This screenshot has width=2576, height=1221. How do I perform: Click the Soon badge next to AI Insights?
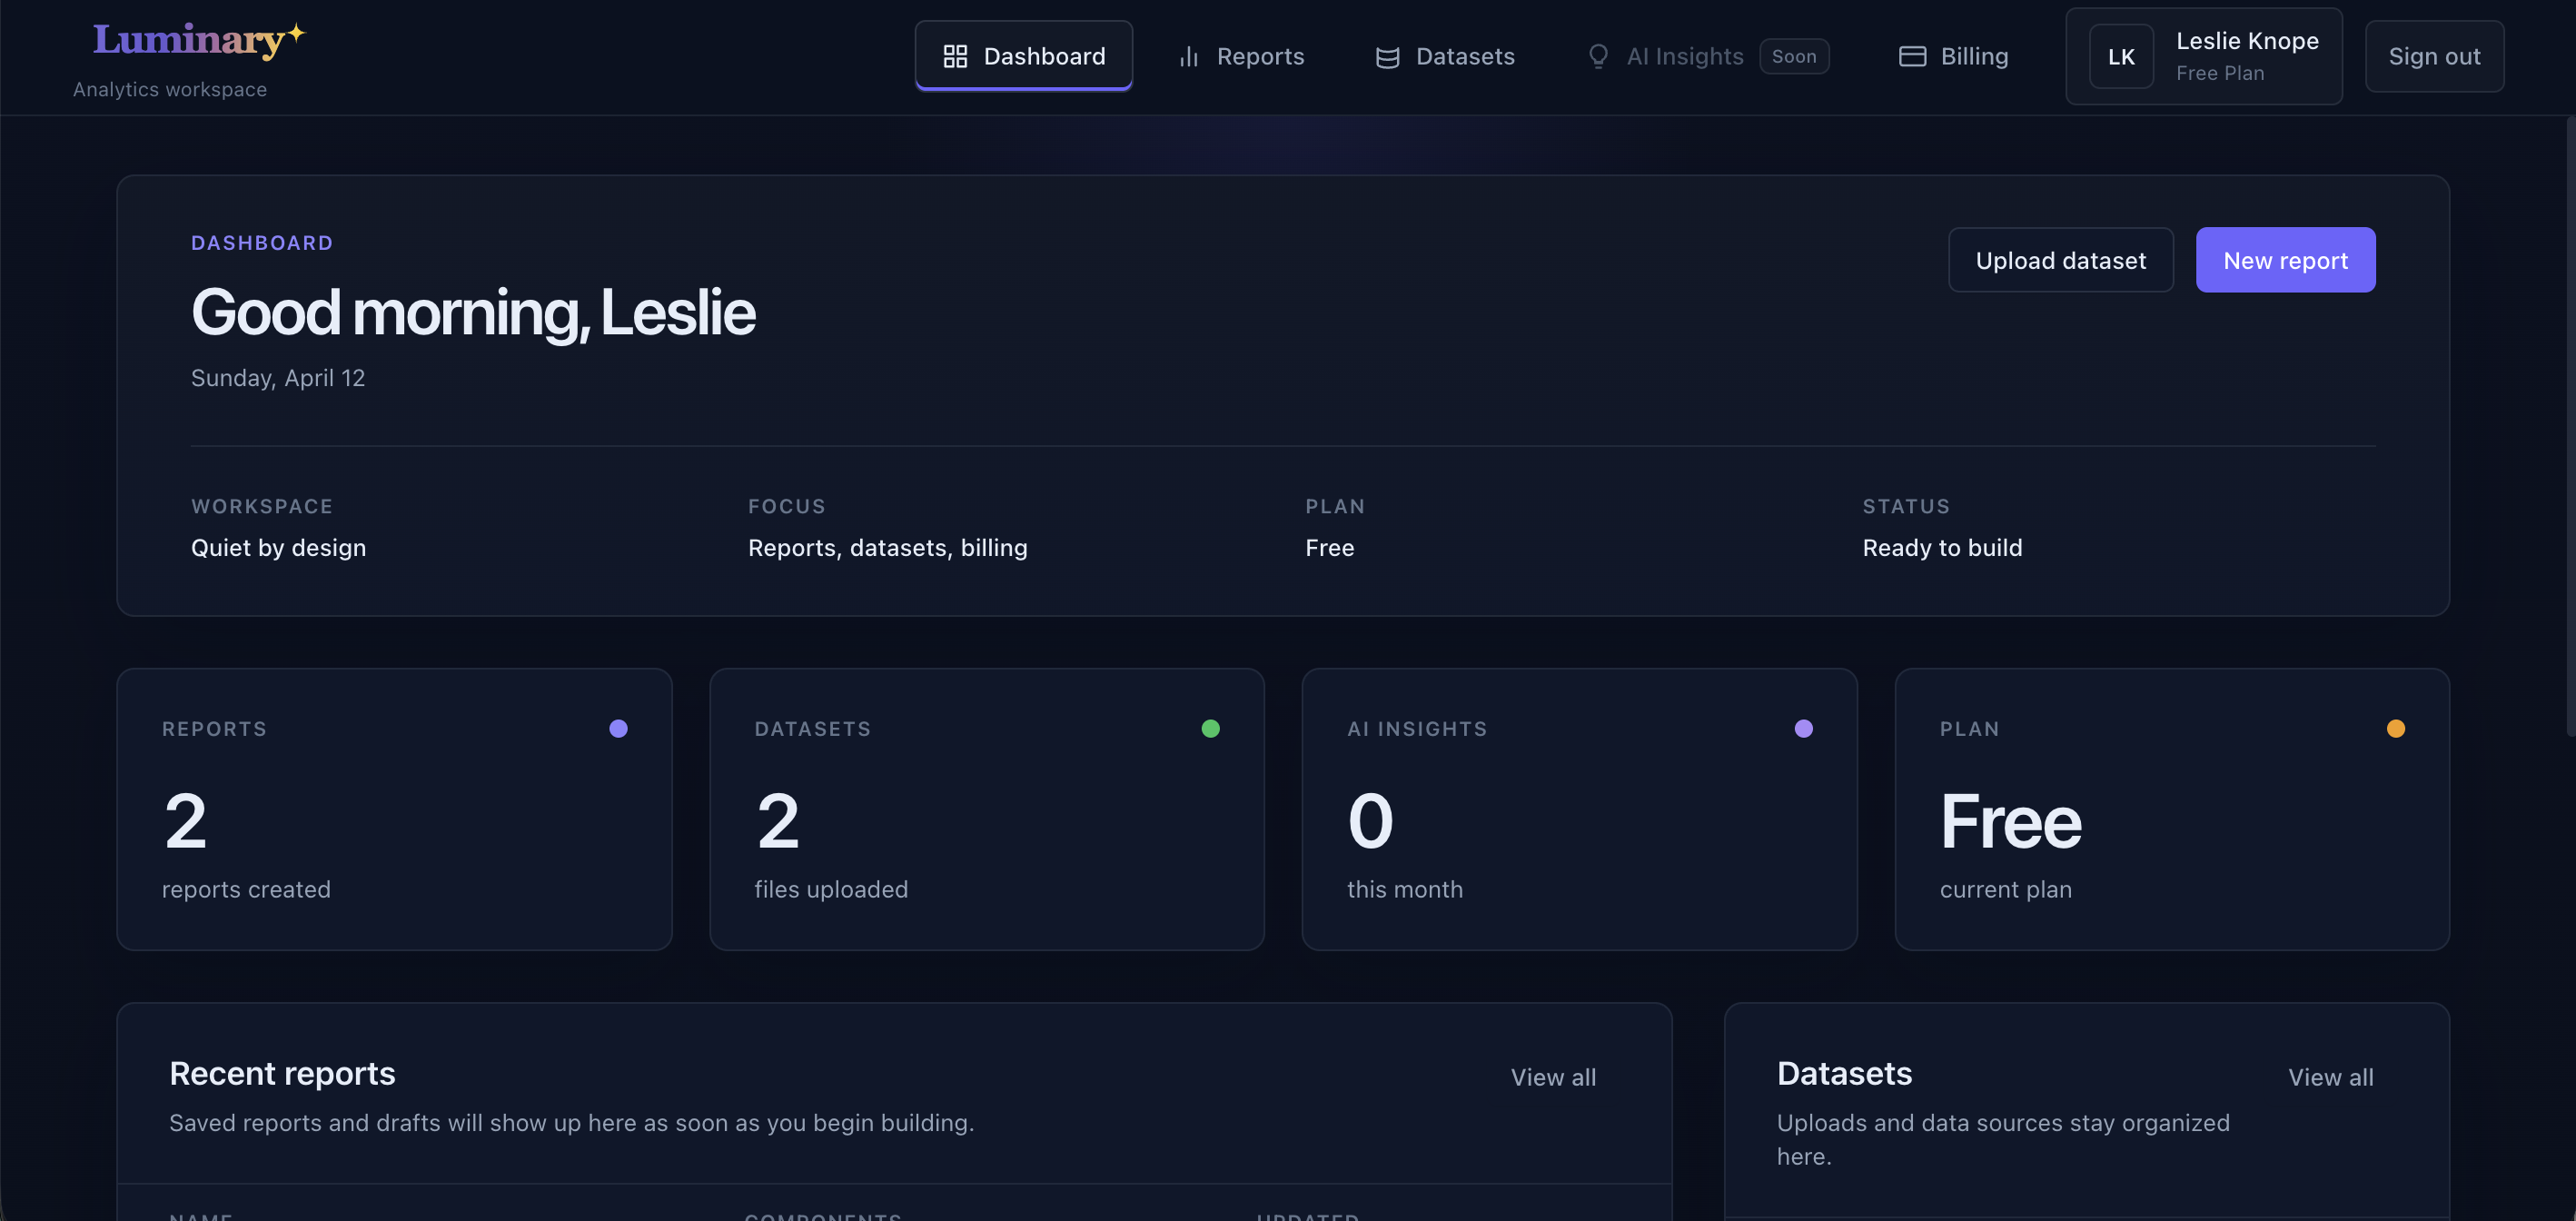[1794, 56]
